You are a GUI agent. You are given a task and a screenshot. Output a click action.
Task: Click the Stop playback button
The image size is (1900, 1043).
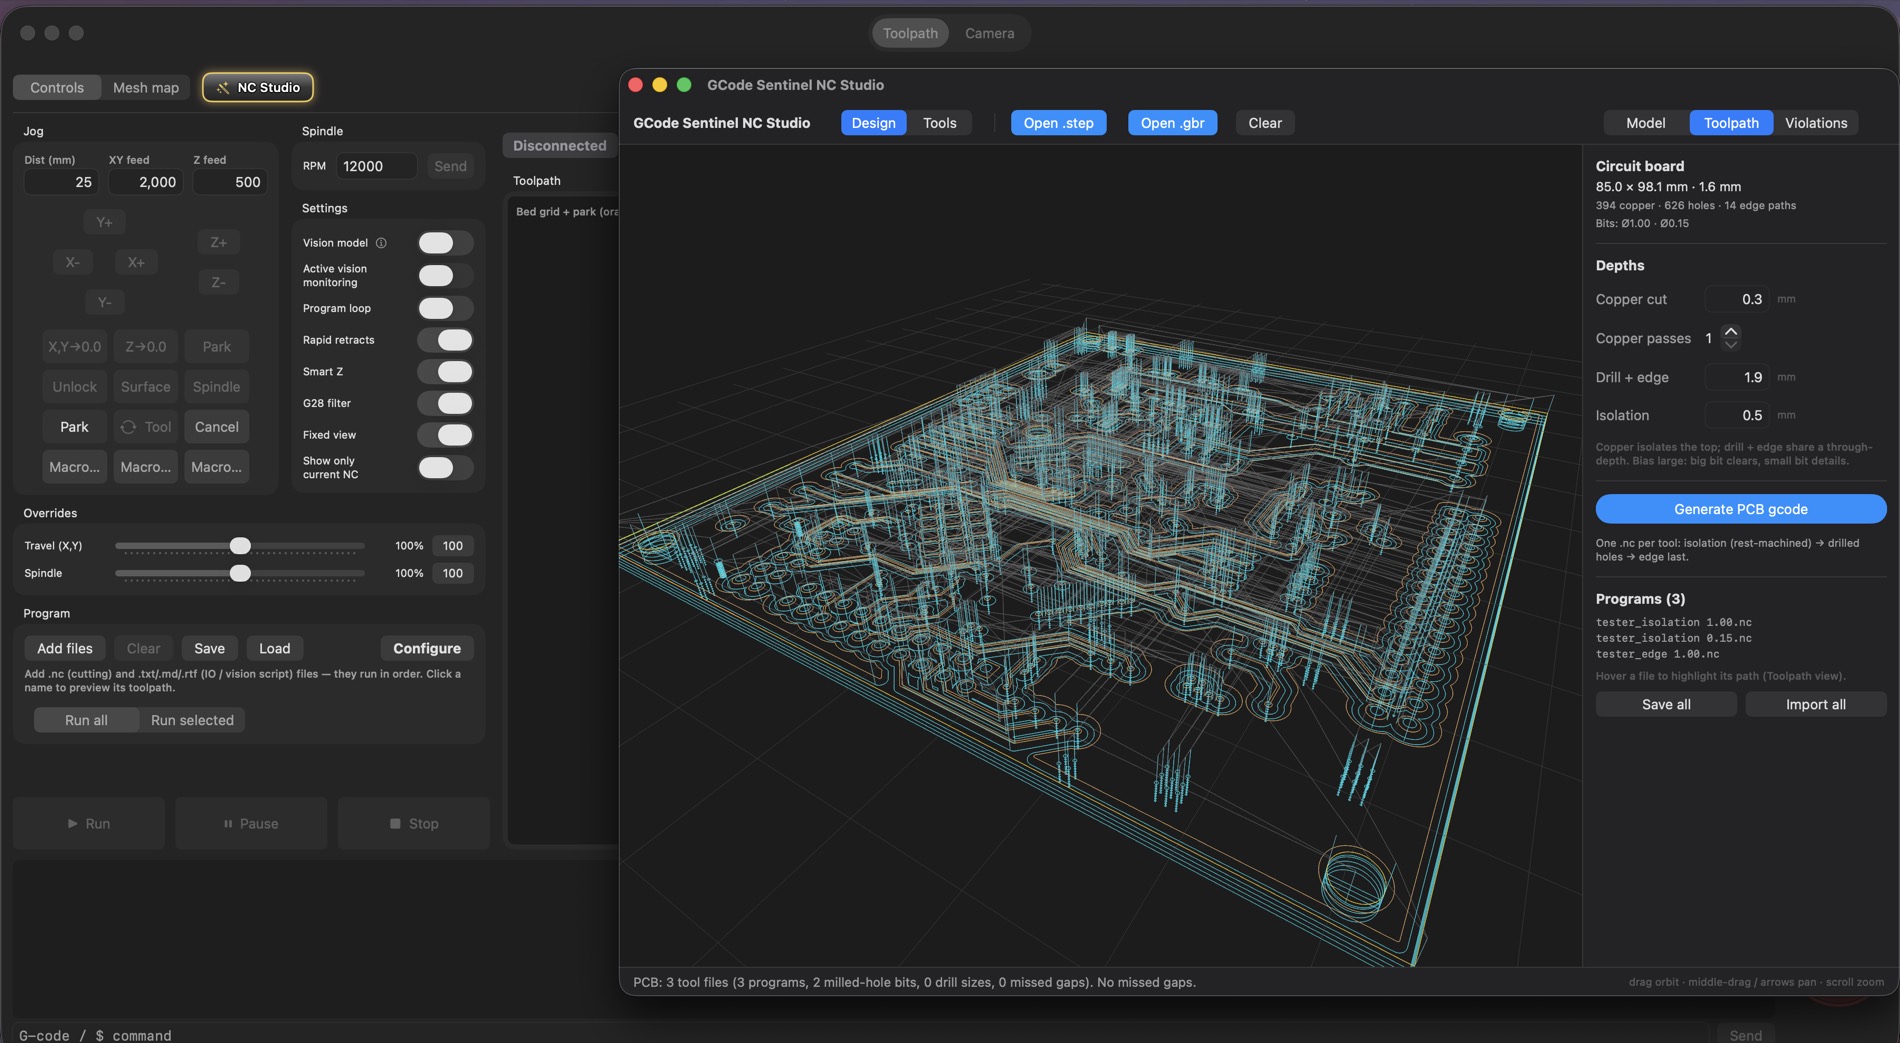(413, 824)
